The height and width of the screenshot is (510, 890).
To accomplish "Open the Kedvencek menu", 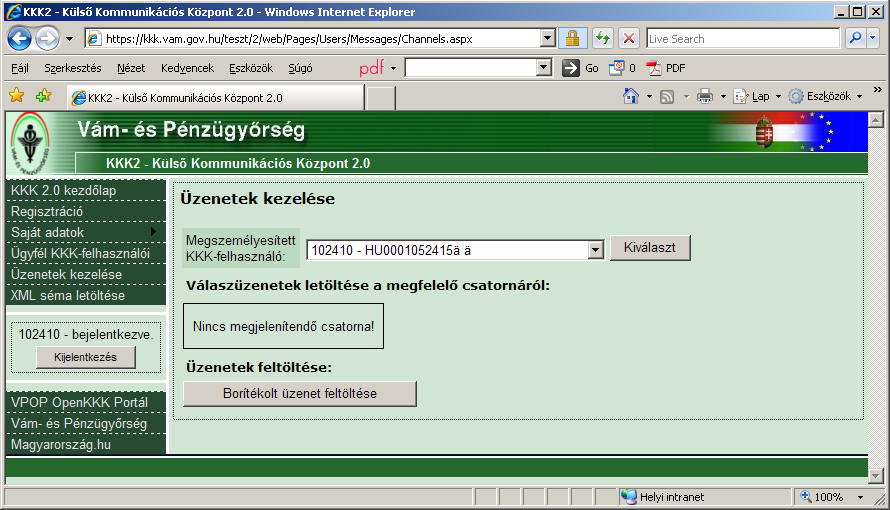I will click(187, 68).
